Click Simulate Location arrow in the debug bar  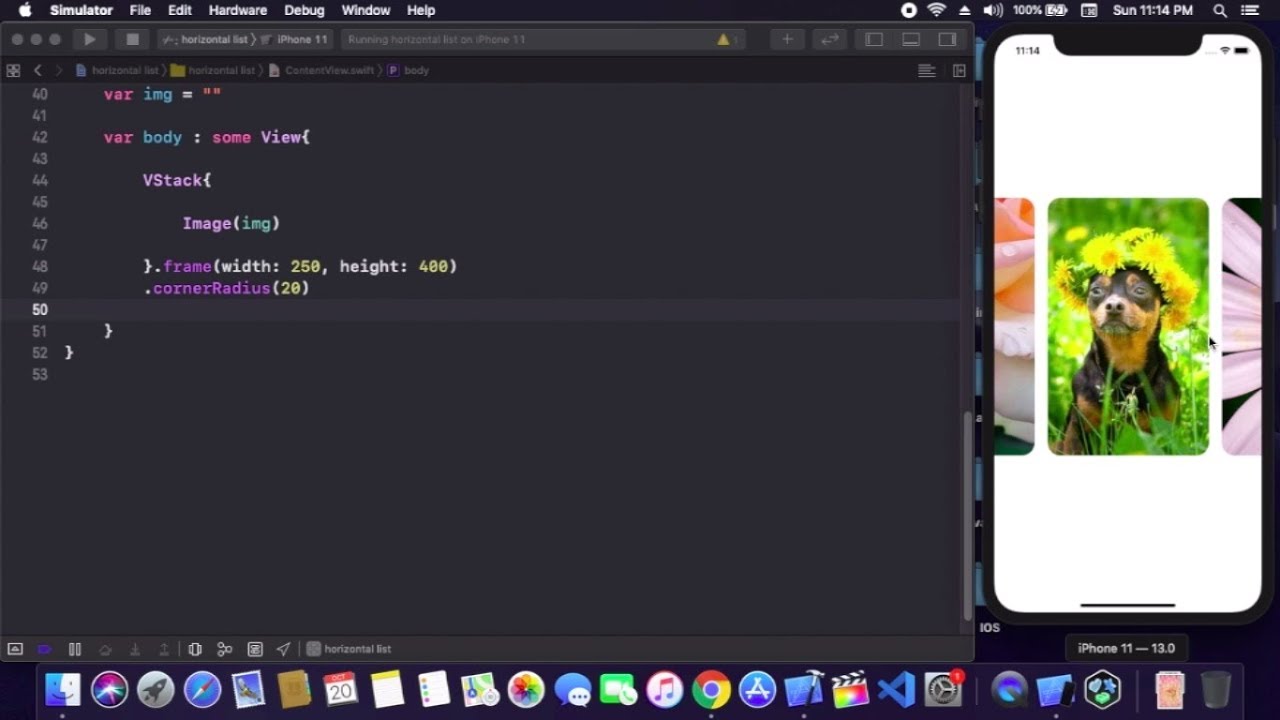tap(284, 649)
